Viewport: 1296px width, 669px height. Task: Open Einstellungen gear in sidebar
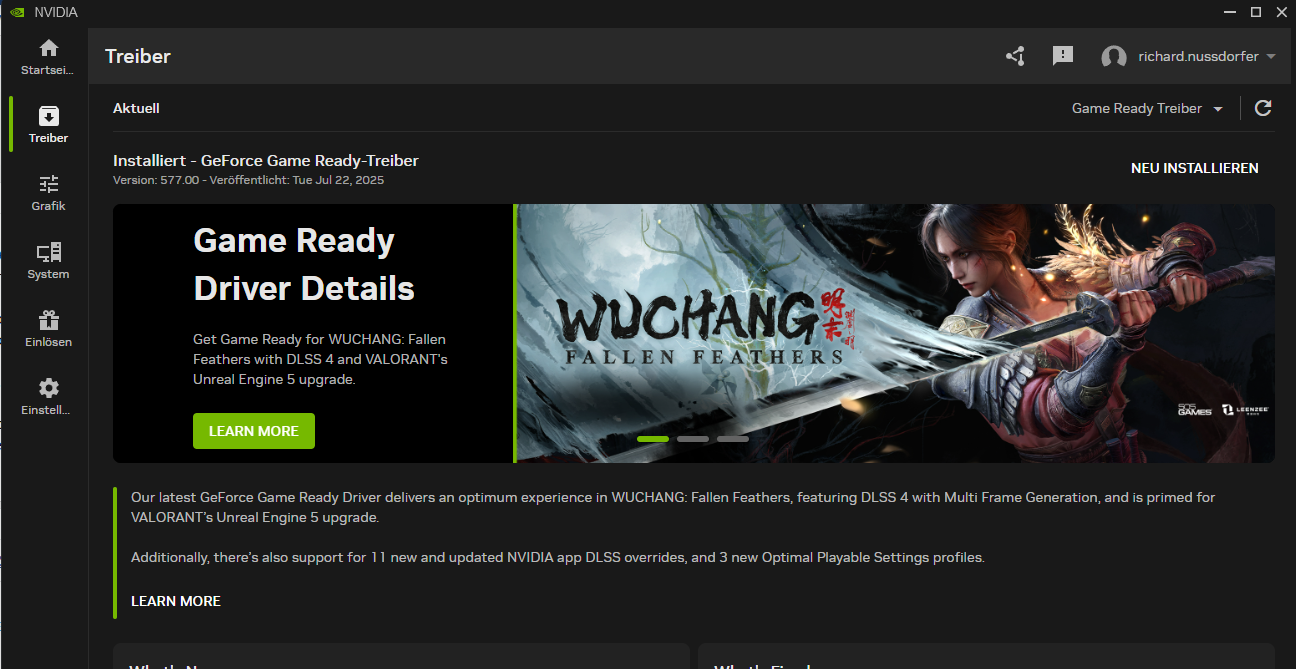coord(48,397)
